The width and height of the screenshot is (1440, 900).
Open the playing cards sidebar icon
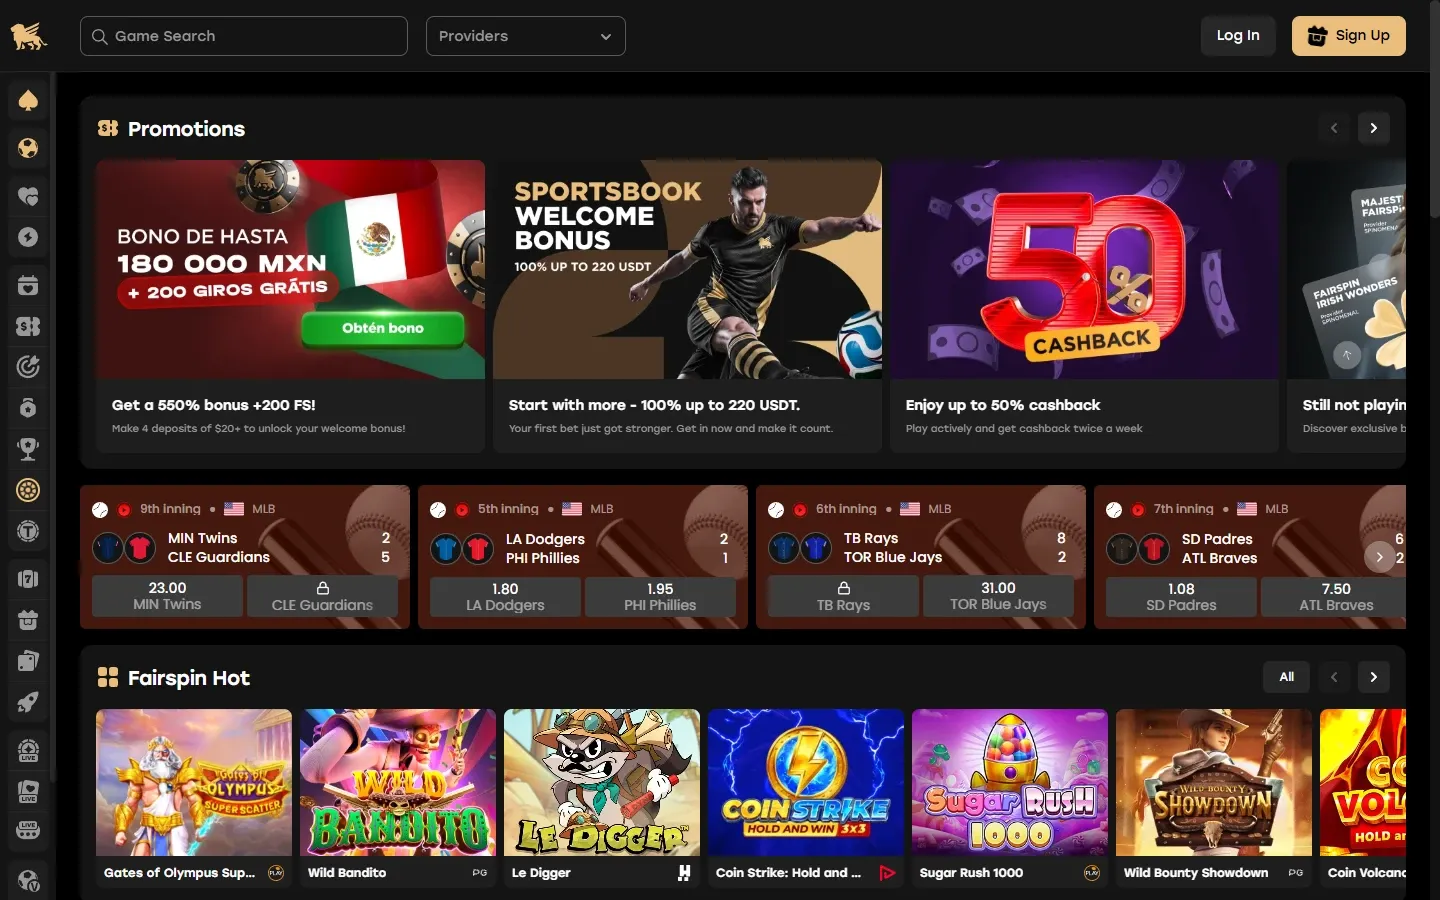point(28,661)
